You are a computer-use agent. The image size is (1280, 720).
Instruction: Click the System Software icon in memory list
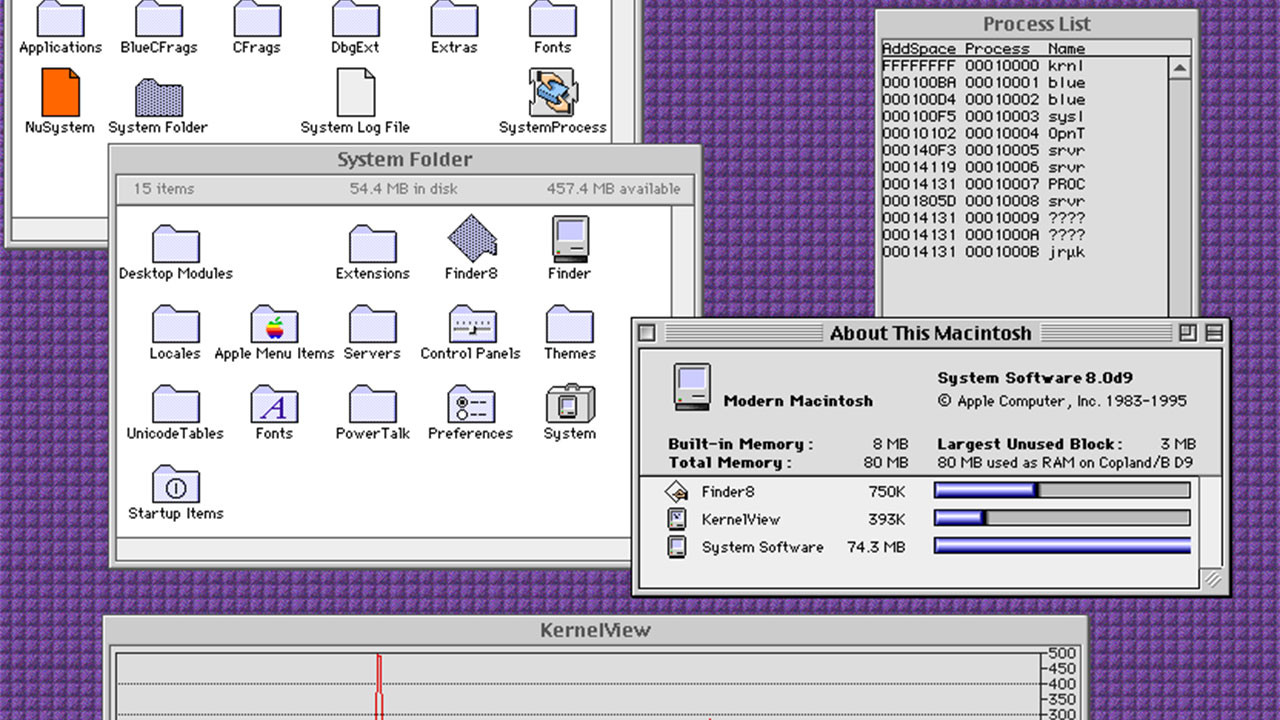tap(677, 547)
